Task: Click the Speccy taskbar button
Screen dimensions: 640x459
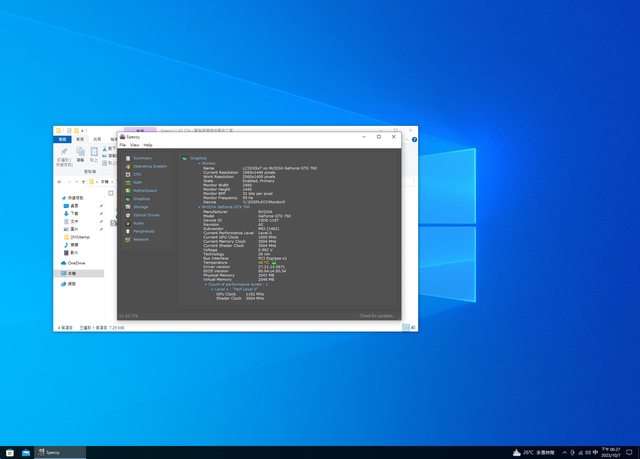Action: (48, 452)
